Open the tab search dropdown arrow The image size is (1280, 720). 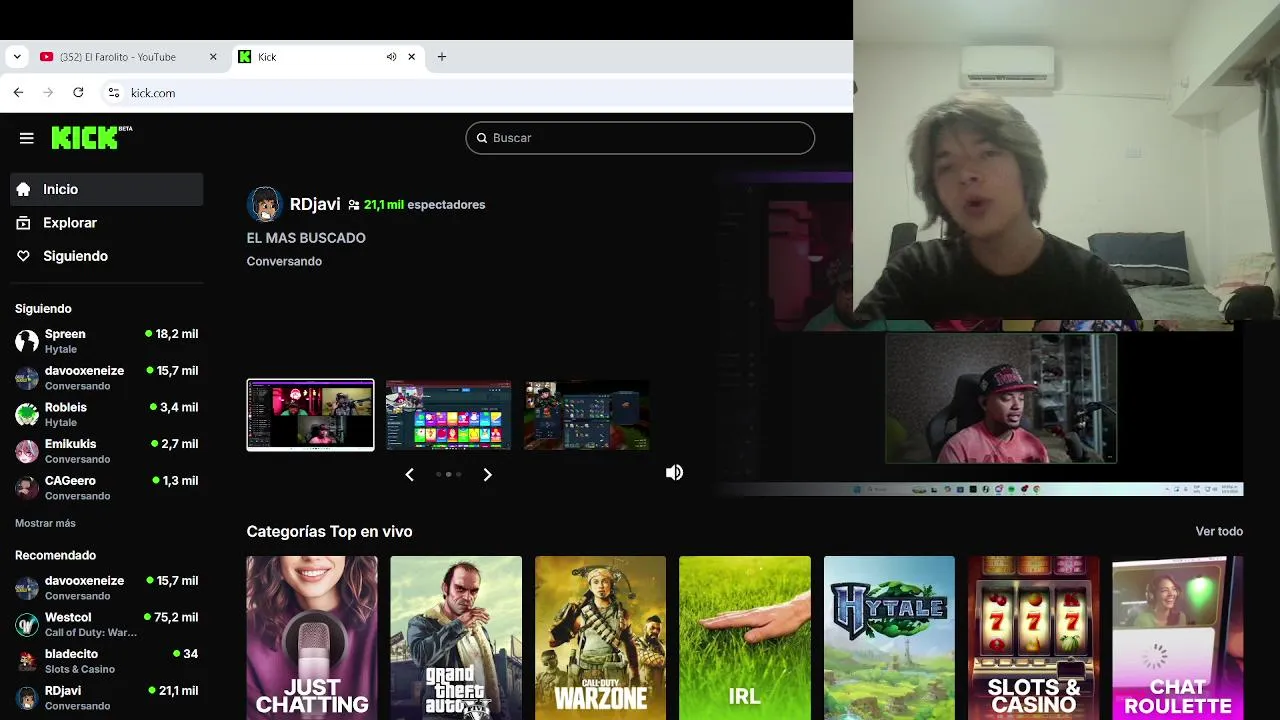coord(17,57)
